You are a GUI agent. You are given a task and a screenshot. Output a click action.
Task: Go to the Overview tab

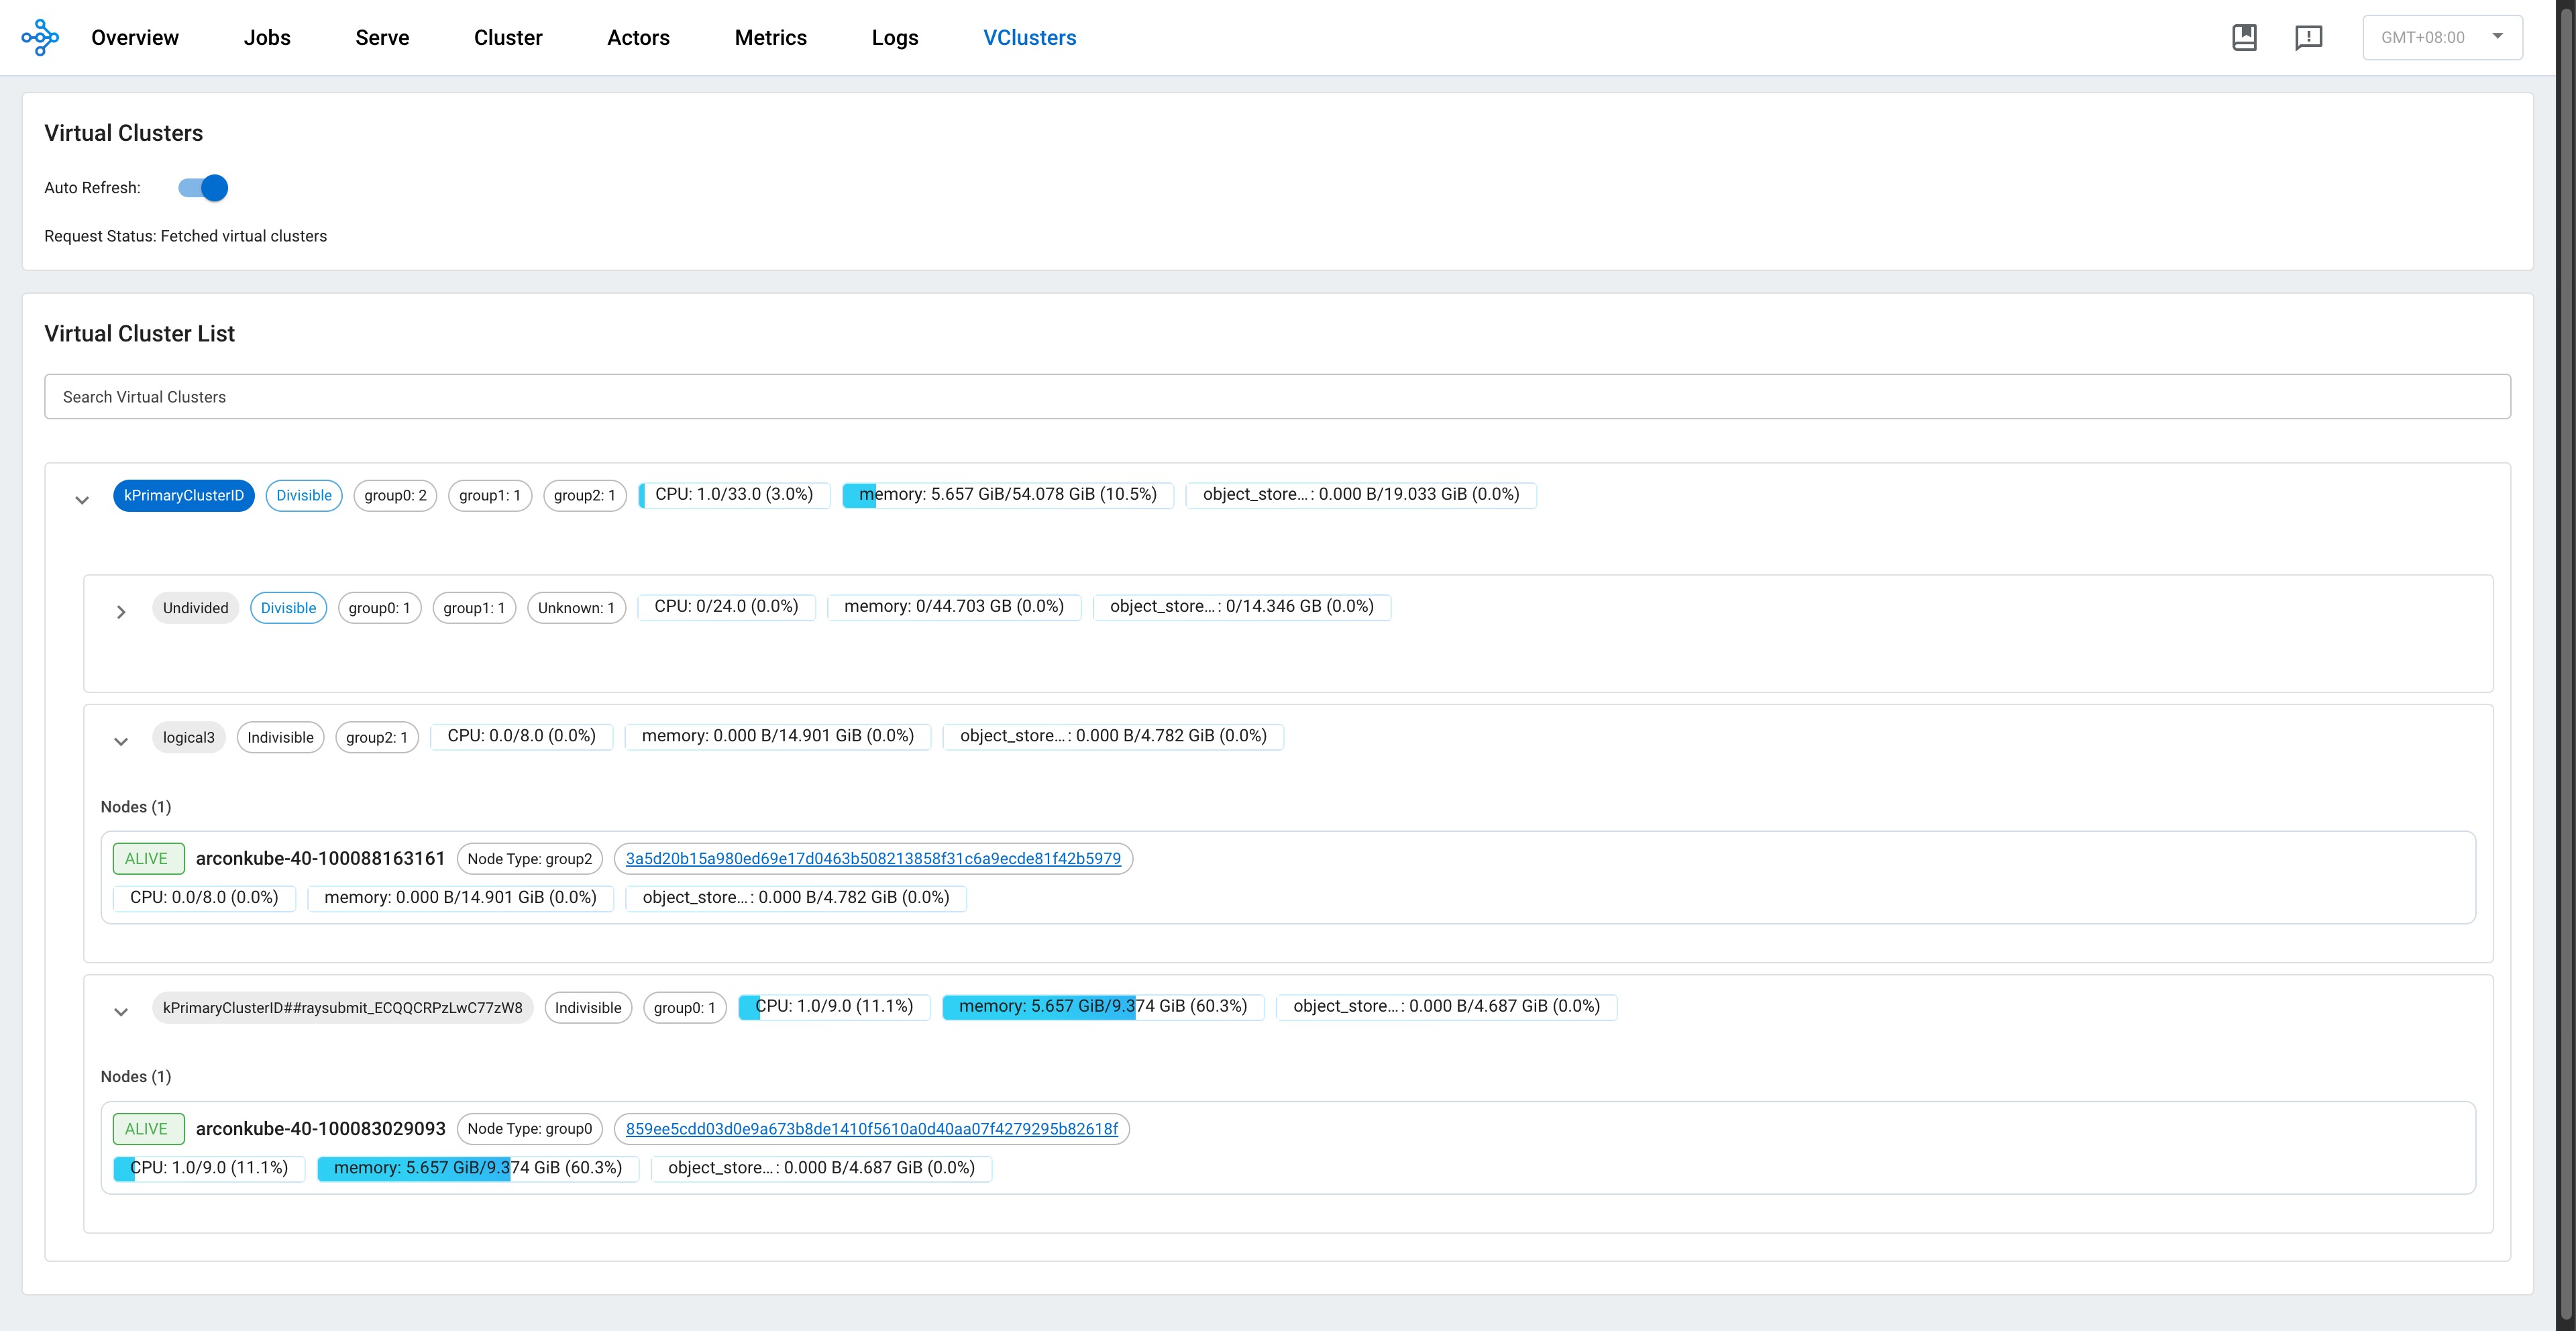135,37
